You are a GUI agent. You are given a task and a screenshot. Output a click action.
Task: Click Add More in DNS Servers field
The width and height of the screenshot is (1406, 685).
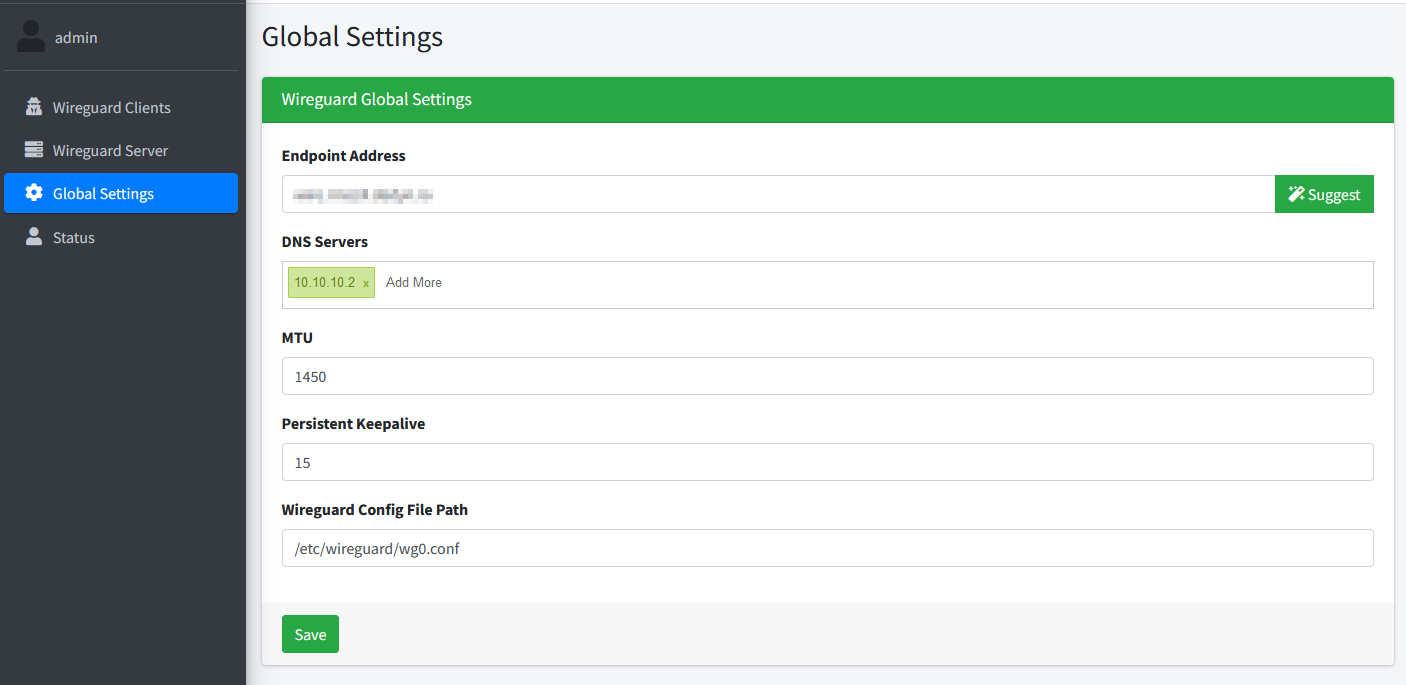coord(414,283)
